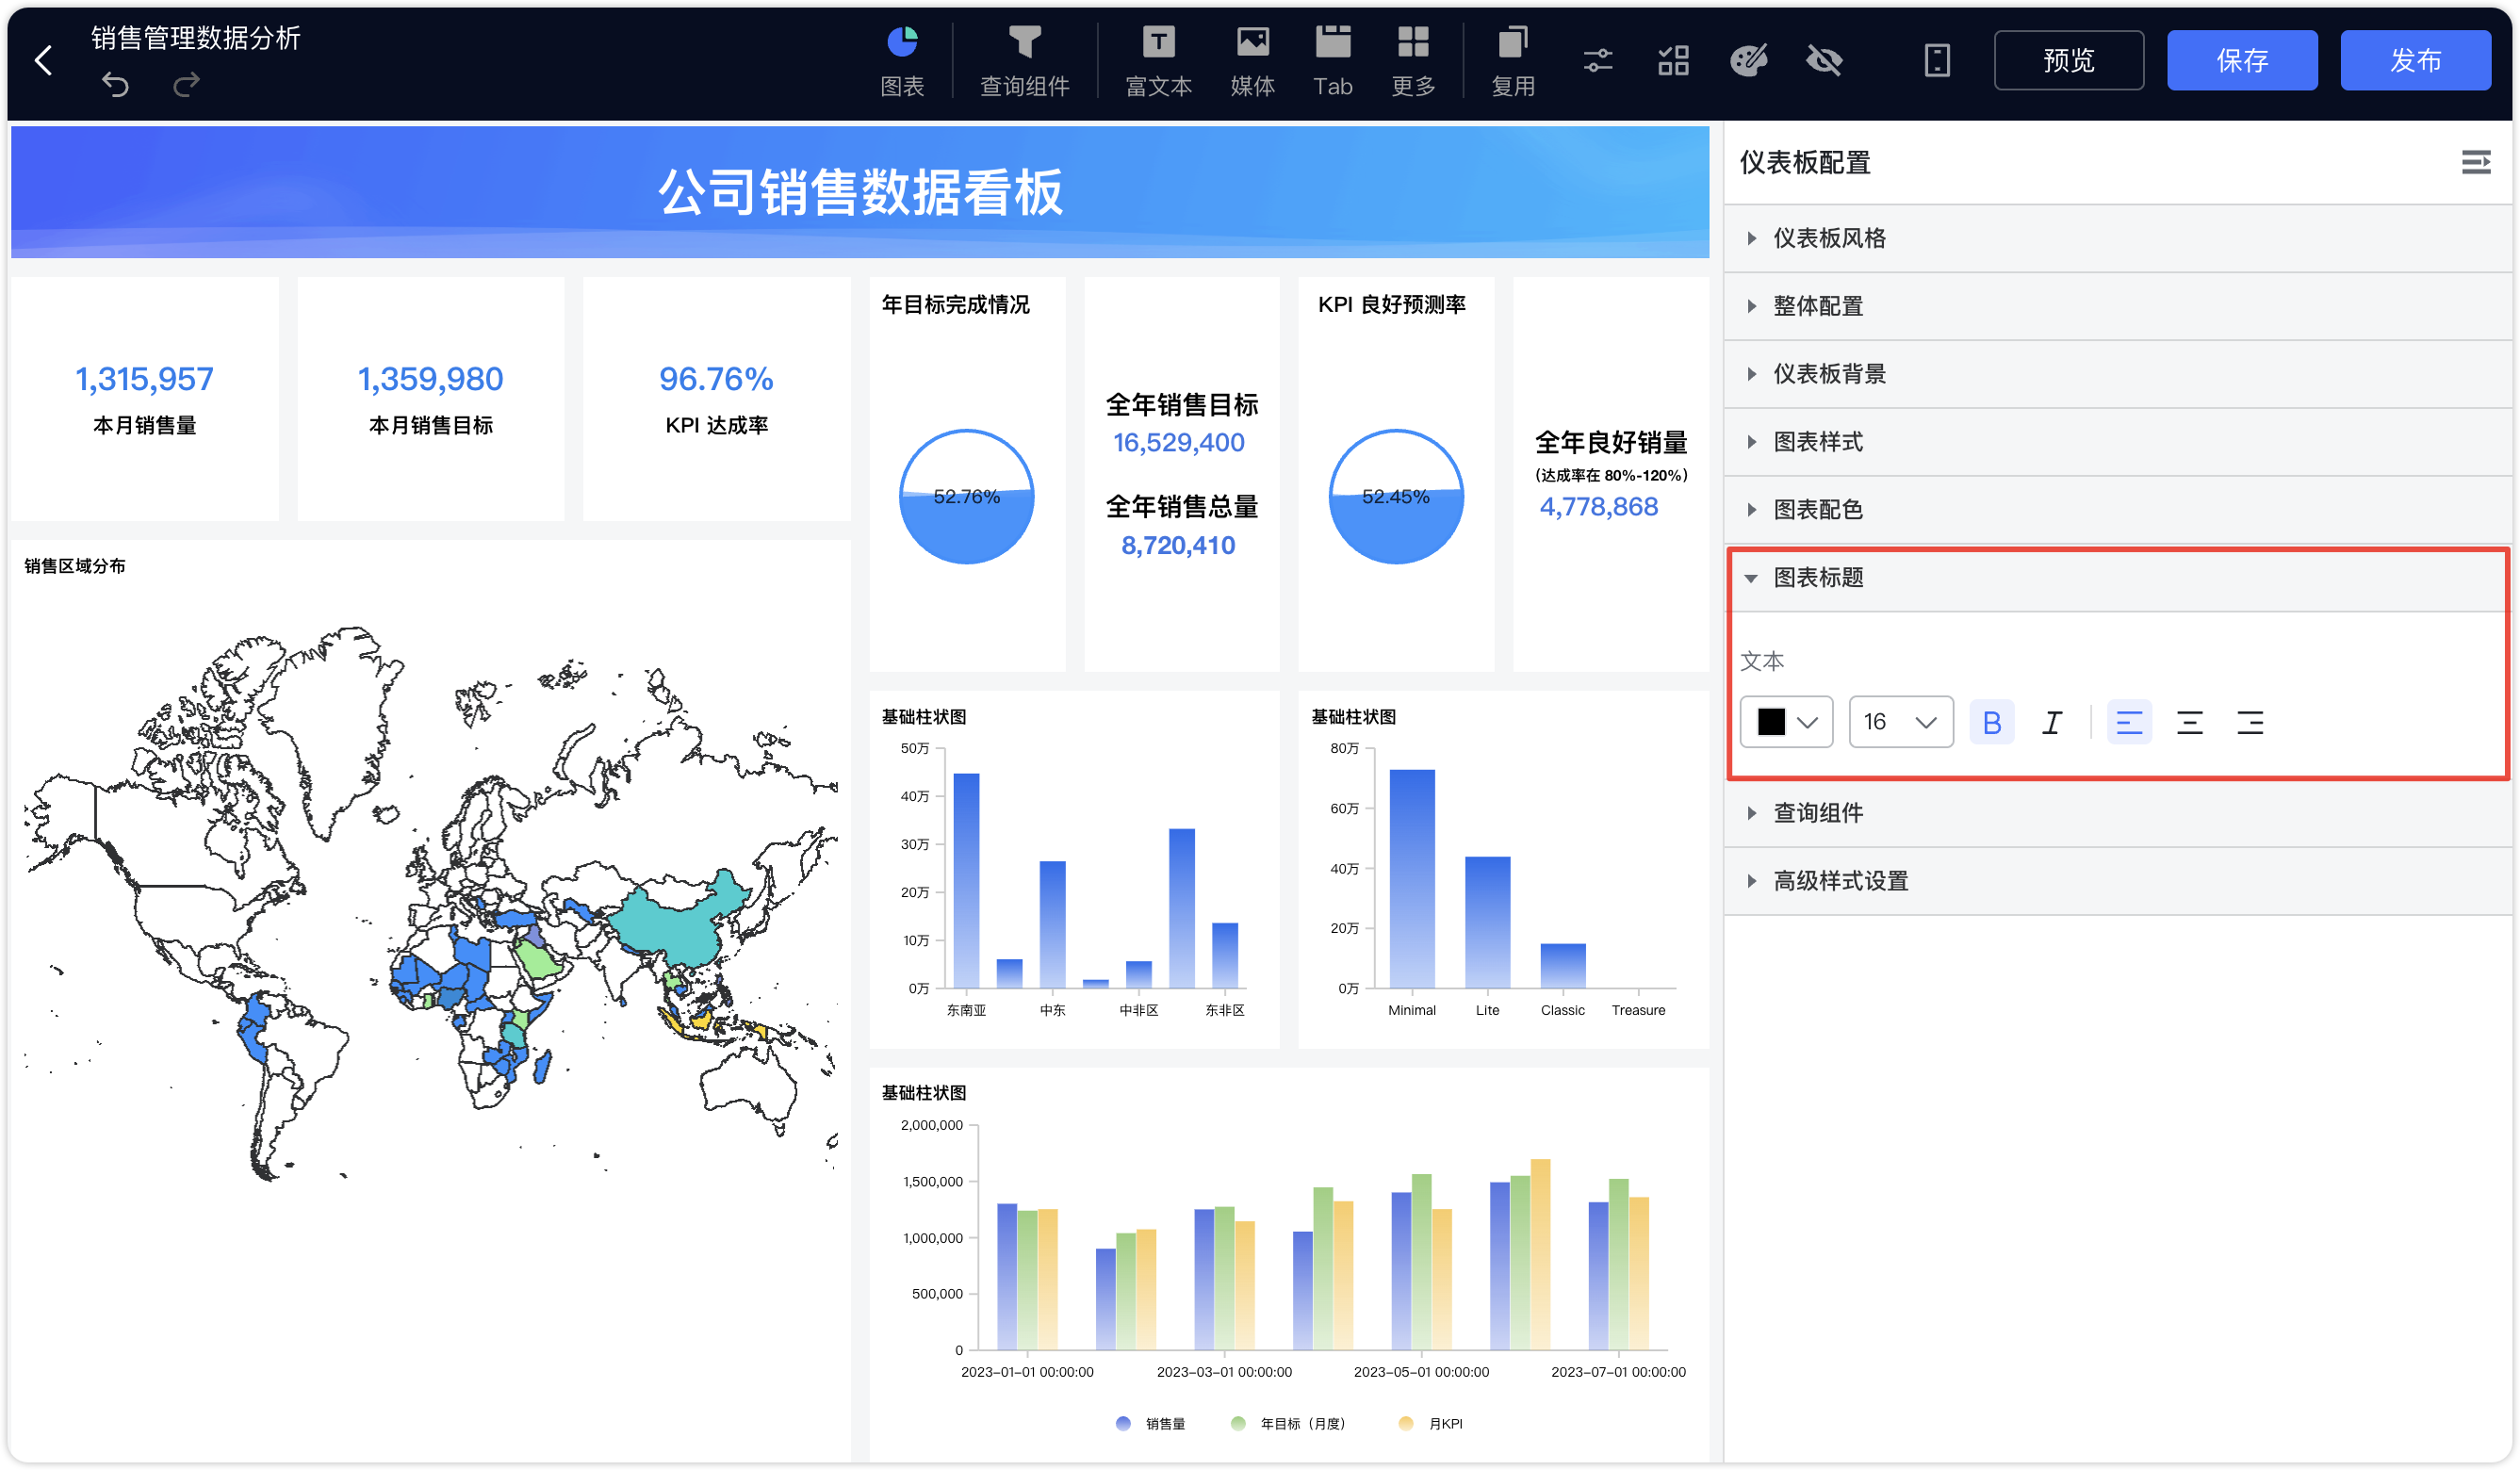Open the font size 16 dropdown
Viewport: 2520px width, 1470px height.
click(x=1901, y=722)
